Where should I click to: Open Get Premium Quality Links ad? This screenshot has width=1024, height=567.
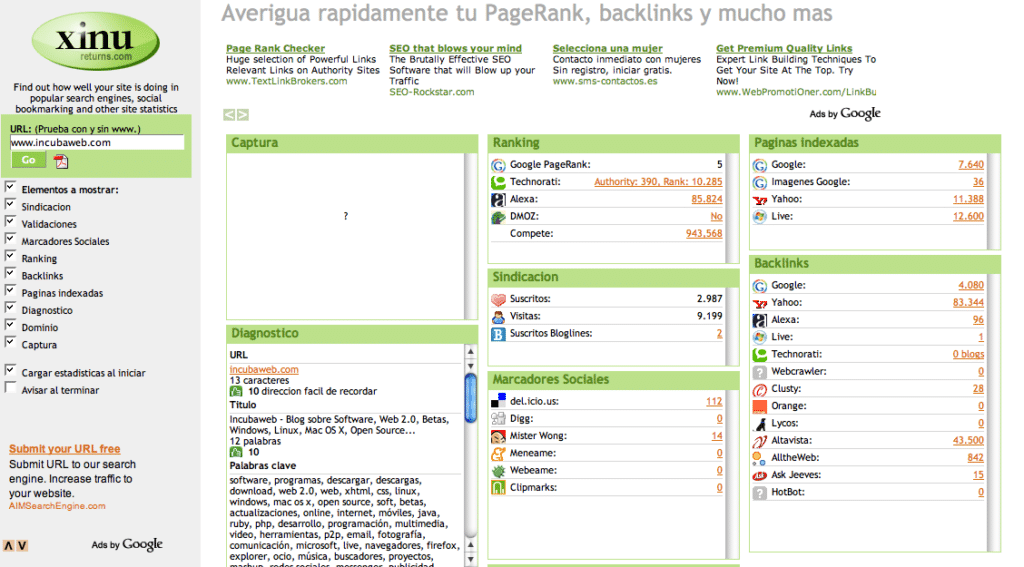coord(784,48)
